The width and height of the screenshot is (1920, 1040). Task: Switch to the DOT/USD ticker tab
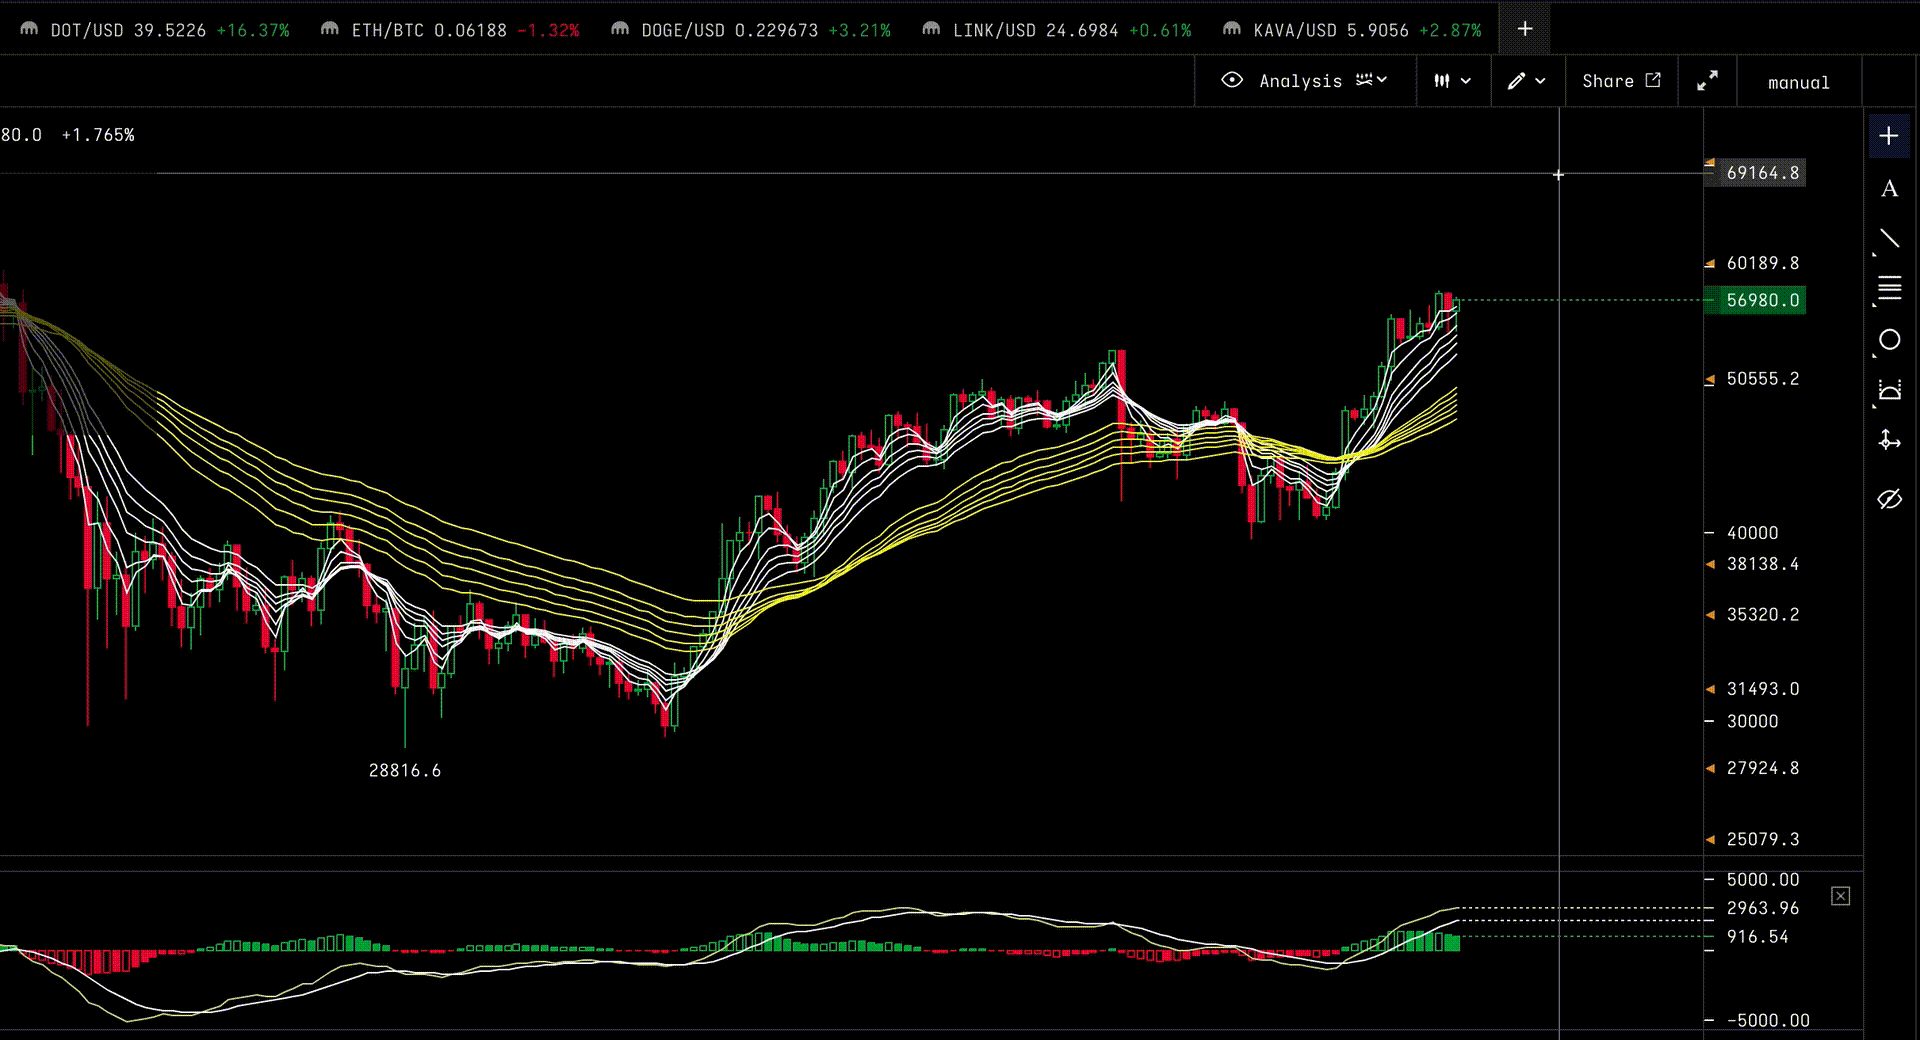pos(155,30)
